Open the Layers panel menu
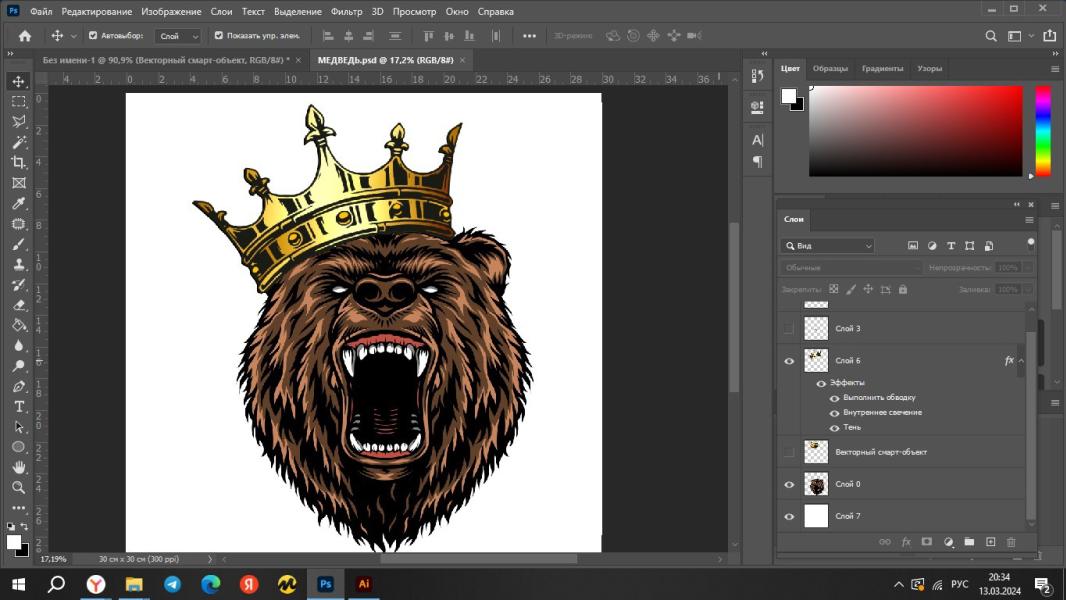Image resolution: width=1066 pixels, height=600 pixels. click(x=1029, y=219)
